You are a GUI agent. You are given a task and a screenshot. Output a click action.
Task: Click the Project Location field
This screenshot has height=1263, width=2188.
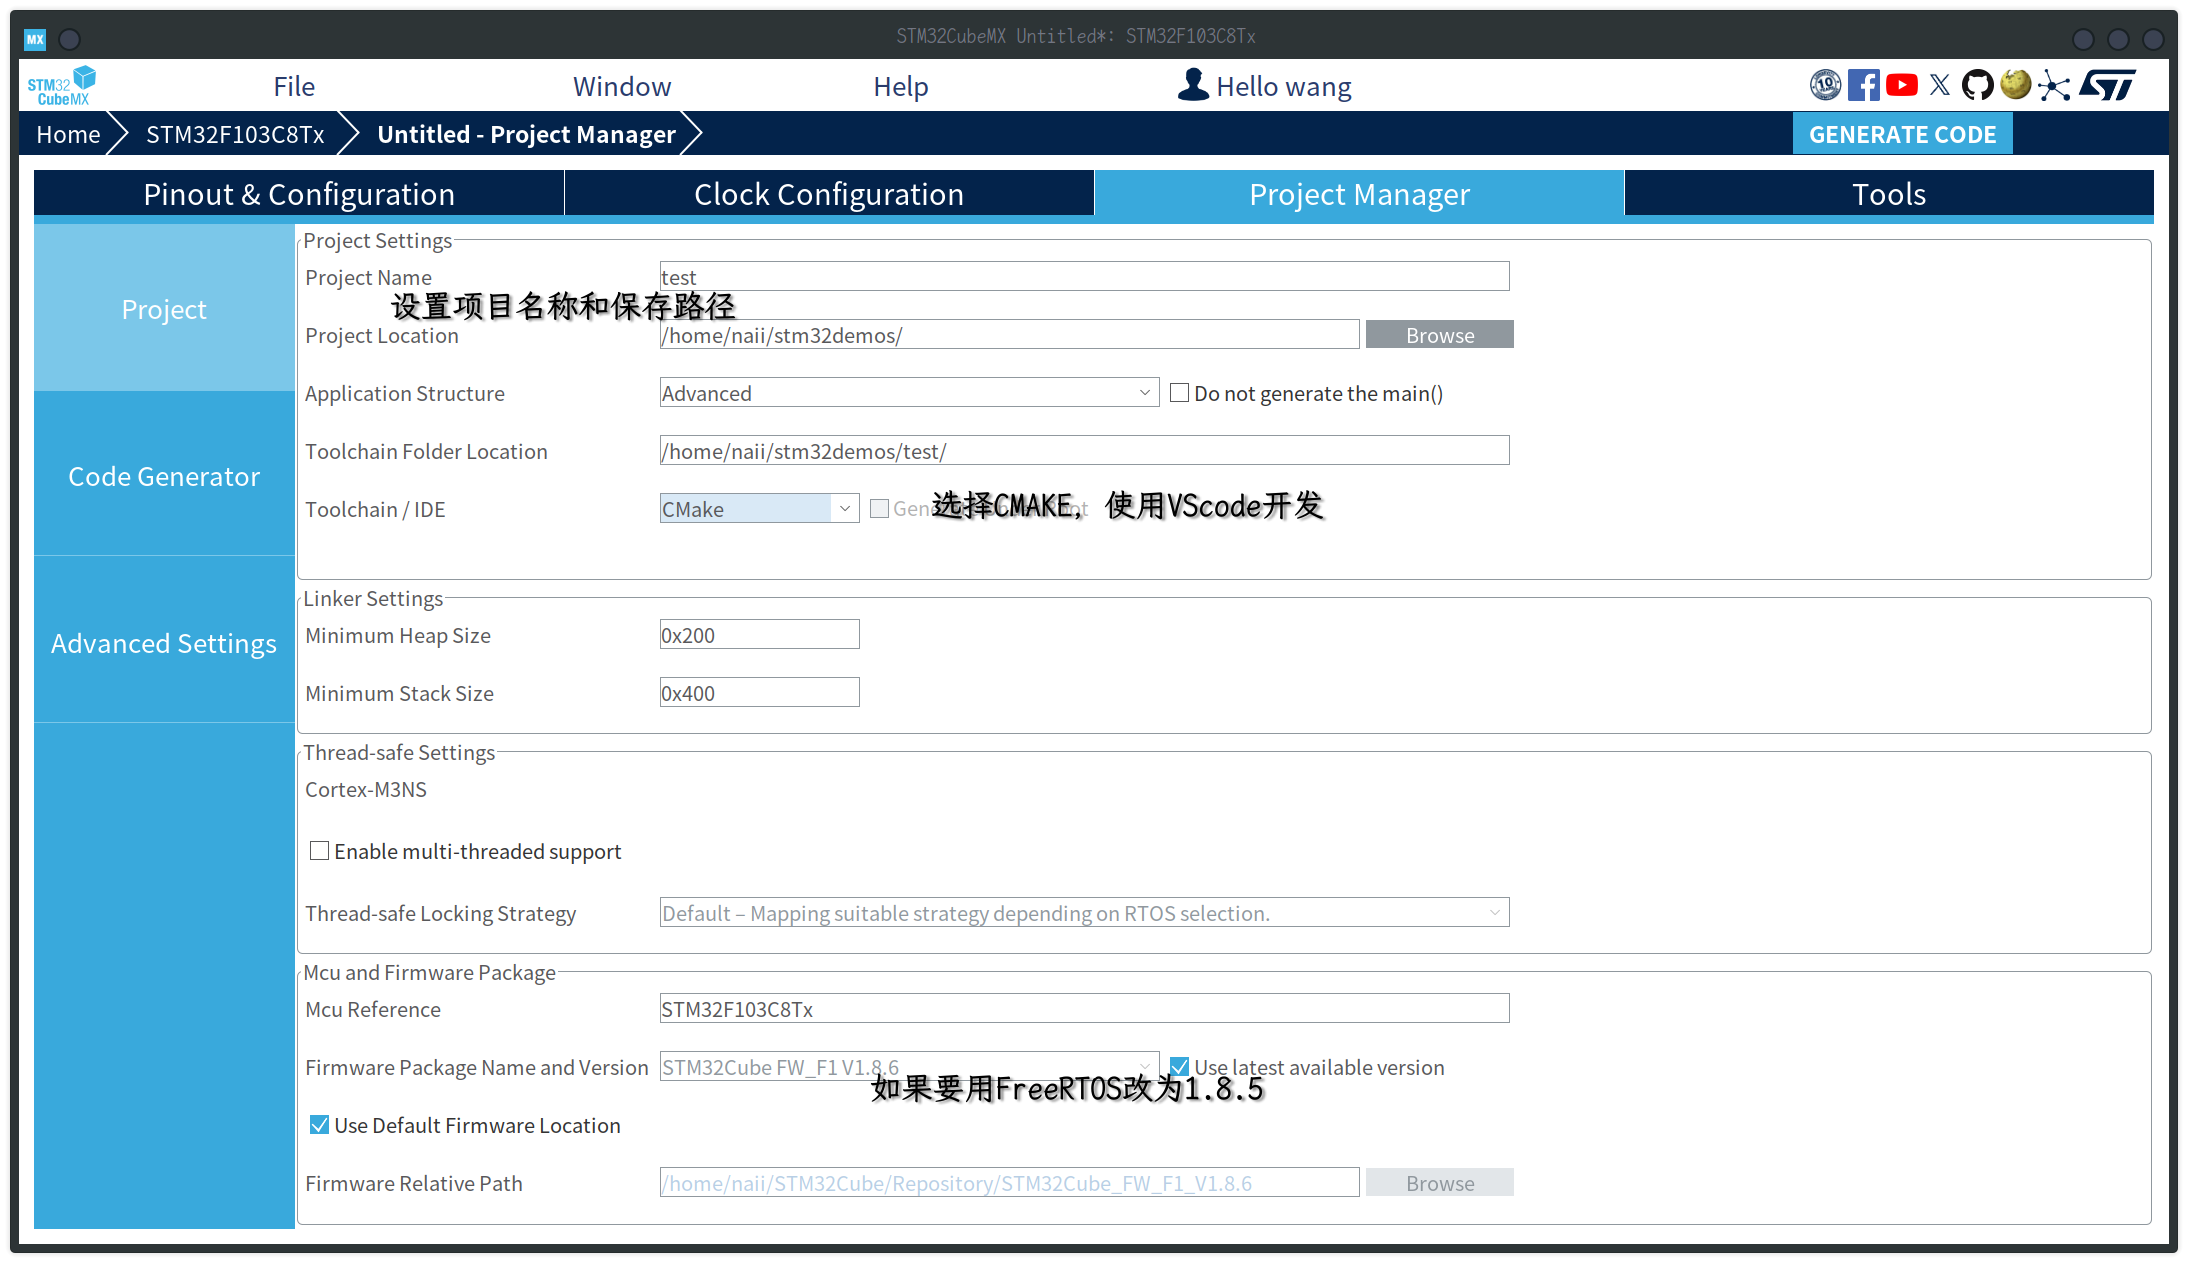click(1009, 335)
